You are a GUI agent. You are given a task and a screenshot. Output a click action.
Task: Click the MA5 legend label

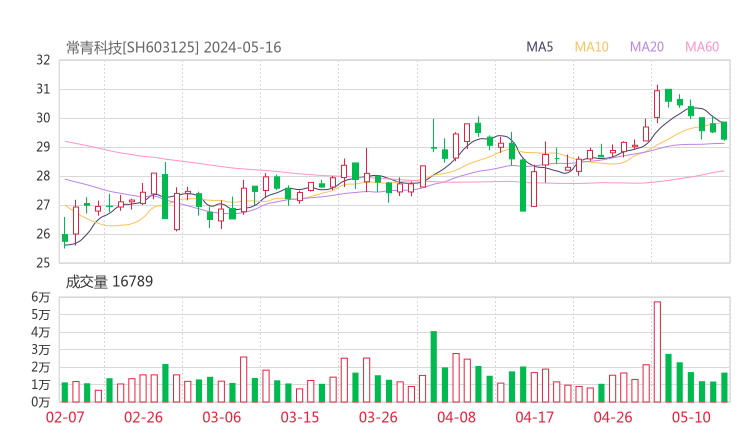tap(539, 47)
